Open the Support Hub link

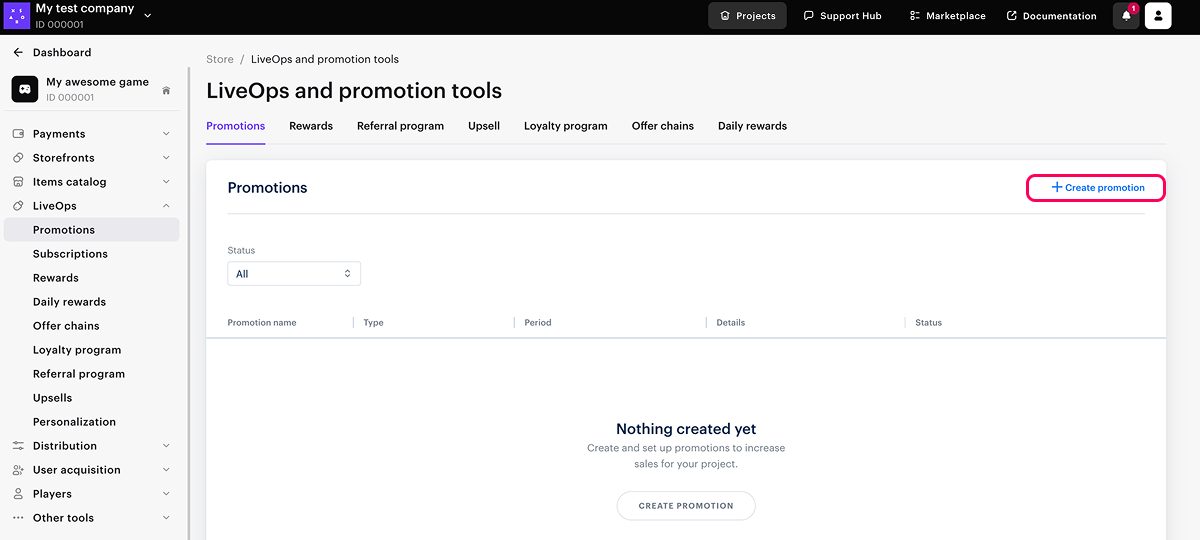point(842,16)
